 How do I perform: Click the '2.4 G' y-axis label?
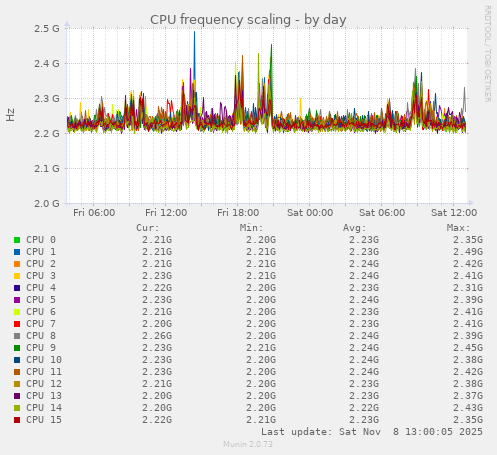point(47,64)
